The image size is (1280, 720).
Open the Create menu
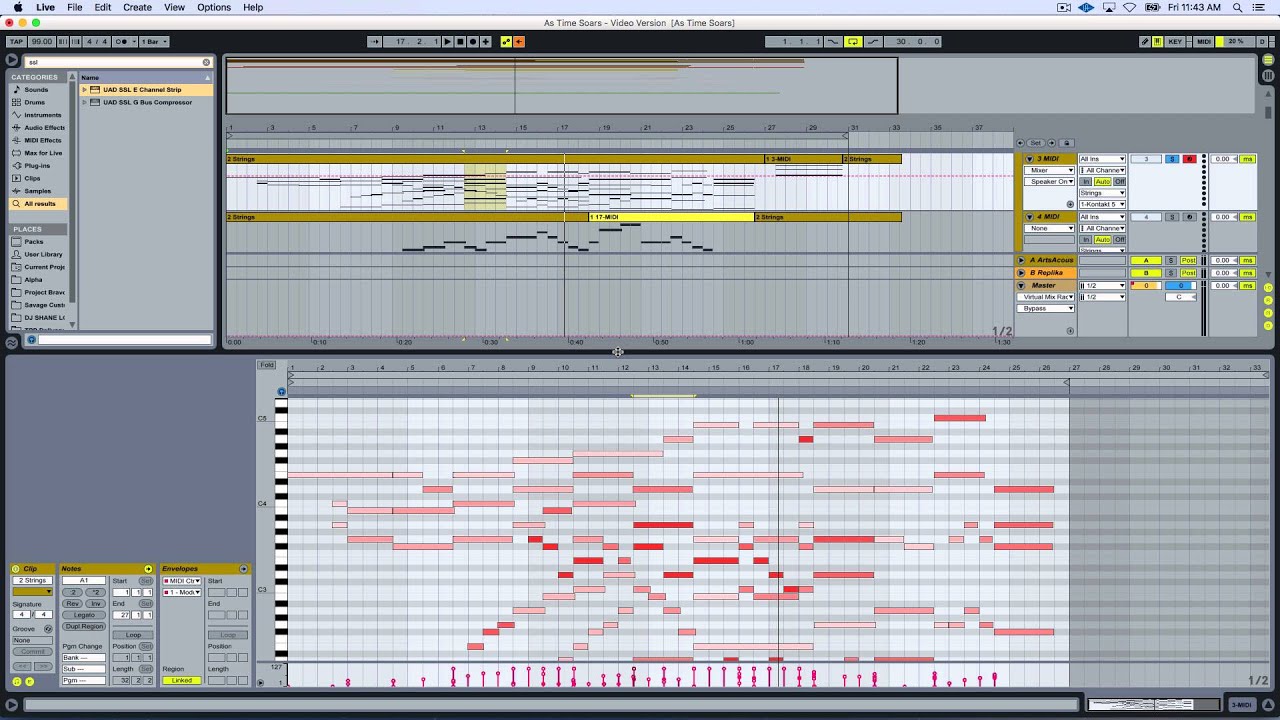(137, 7)
